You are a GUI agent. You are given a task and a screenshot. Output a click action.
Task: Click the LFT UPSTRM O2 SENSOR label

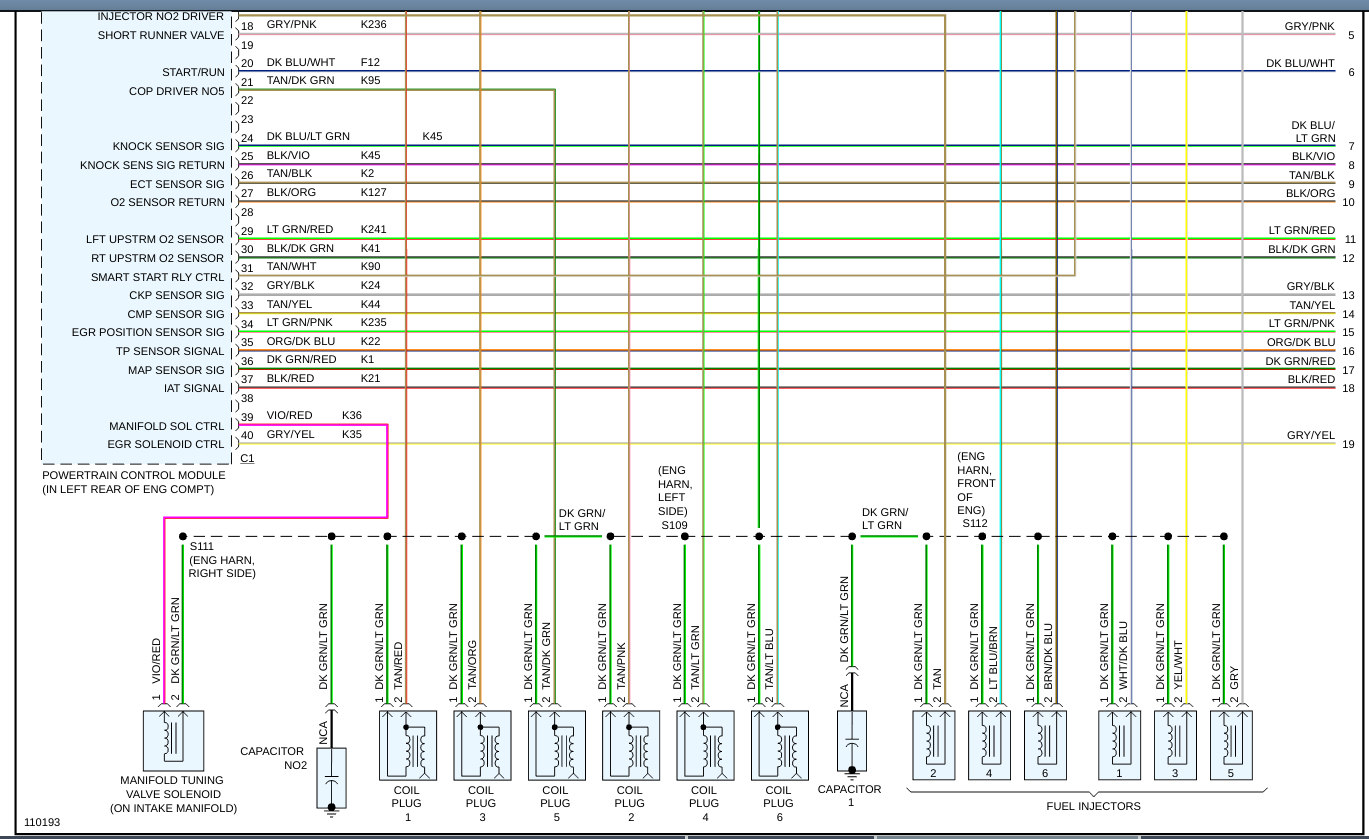tap(155, 240)
